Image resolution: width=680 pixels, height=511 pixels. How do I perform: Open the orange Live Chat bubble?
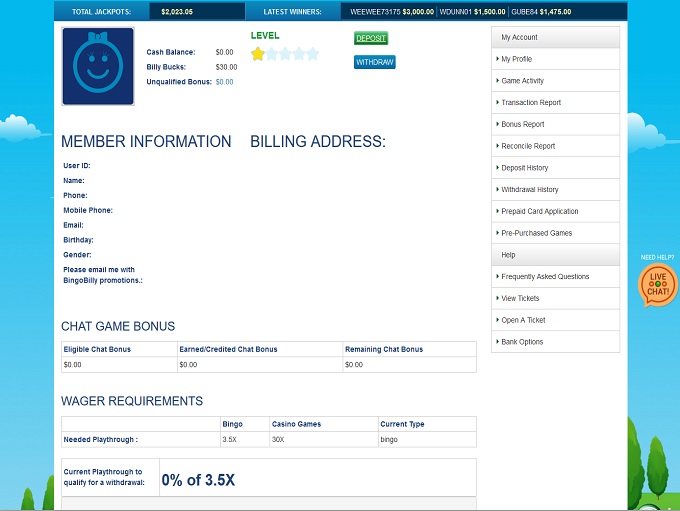[657, 285]
